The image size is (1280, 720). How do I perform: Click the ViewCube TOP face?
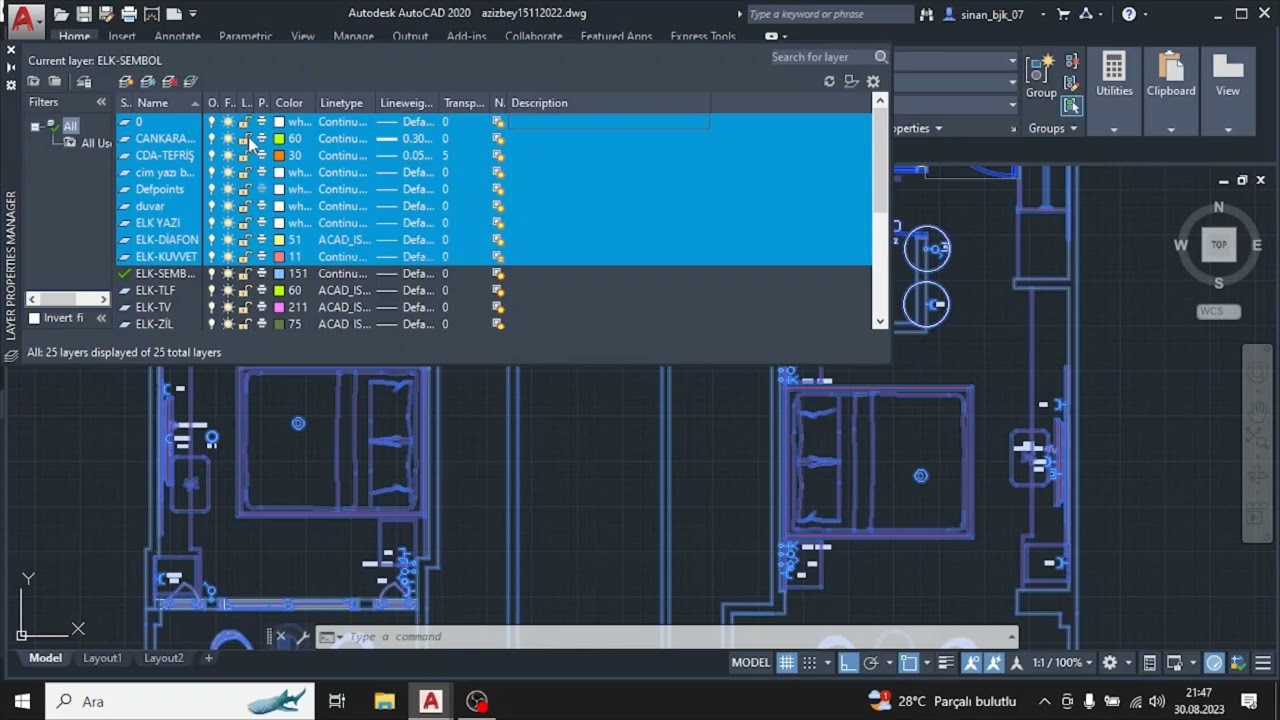coord(1218,244)
